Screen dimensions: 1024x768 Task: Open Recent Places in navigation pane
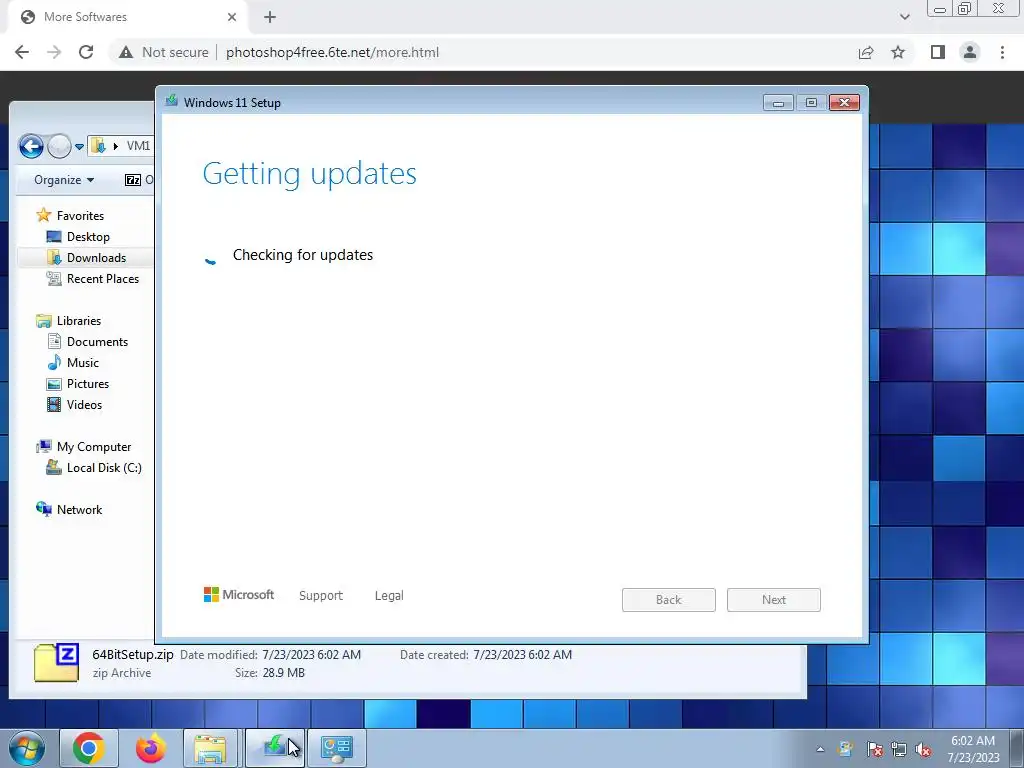[x=93, y=278]
